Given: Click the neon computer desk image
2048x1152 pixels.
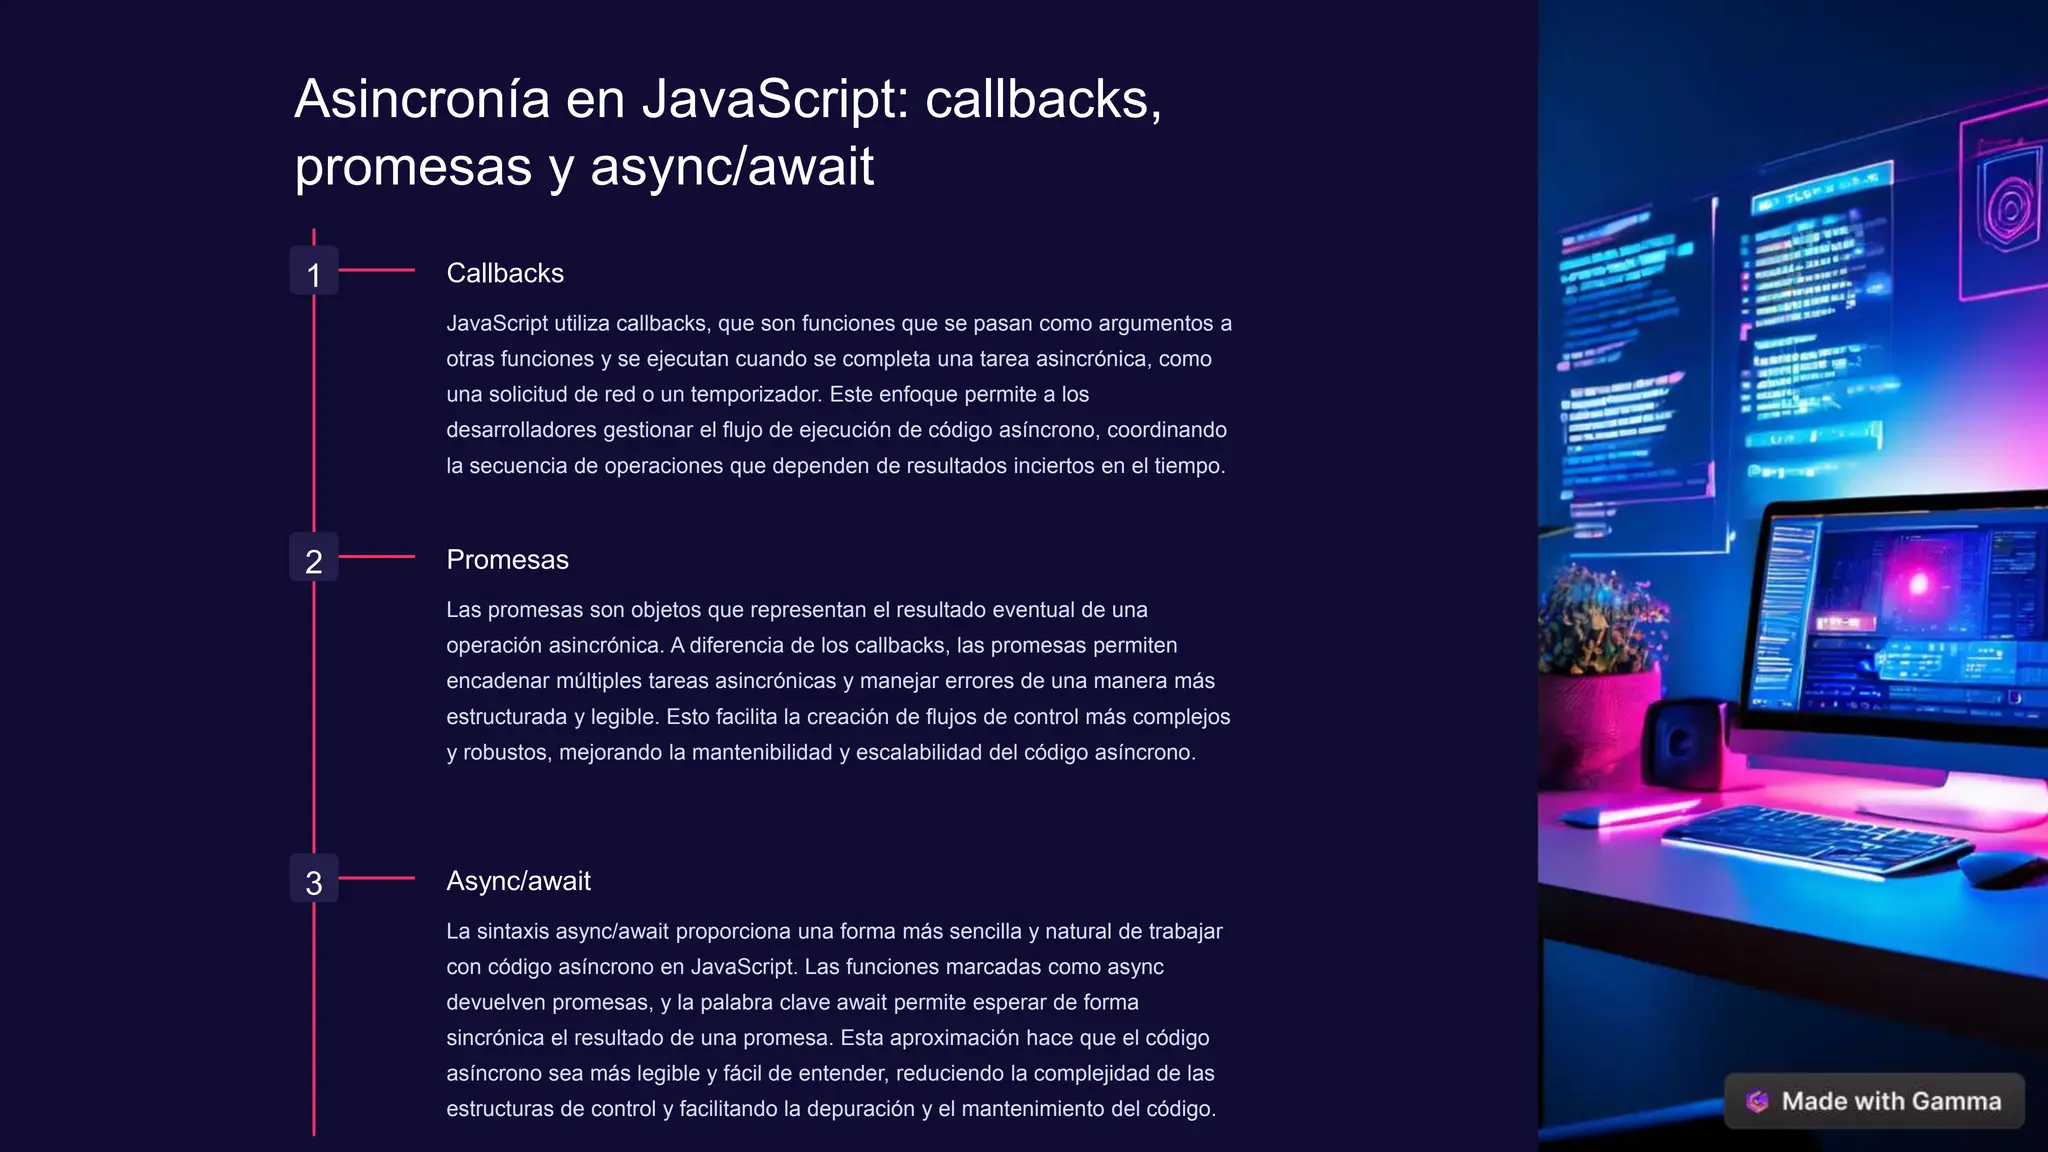Looking at the screenshot, I should (x=1793, y=576).
